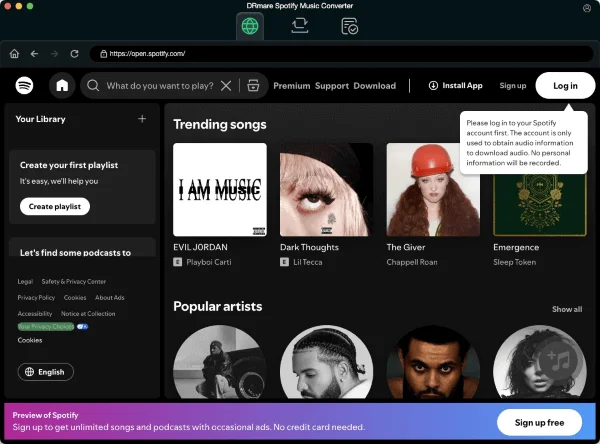The width and height of the screenshot is (600, 444).
Task: Open the EVIL JORDAN album cover
Action: (x=220, y=189)
